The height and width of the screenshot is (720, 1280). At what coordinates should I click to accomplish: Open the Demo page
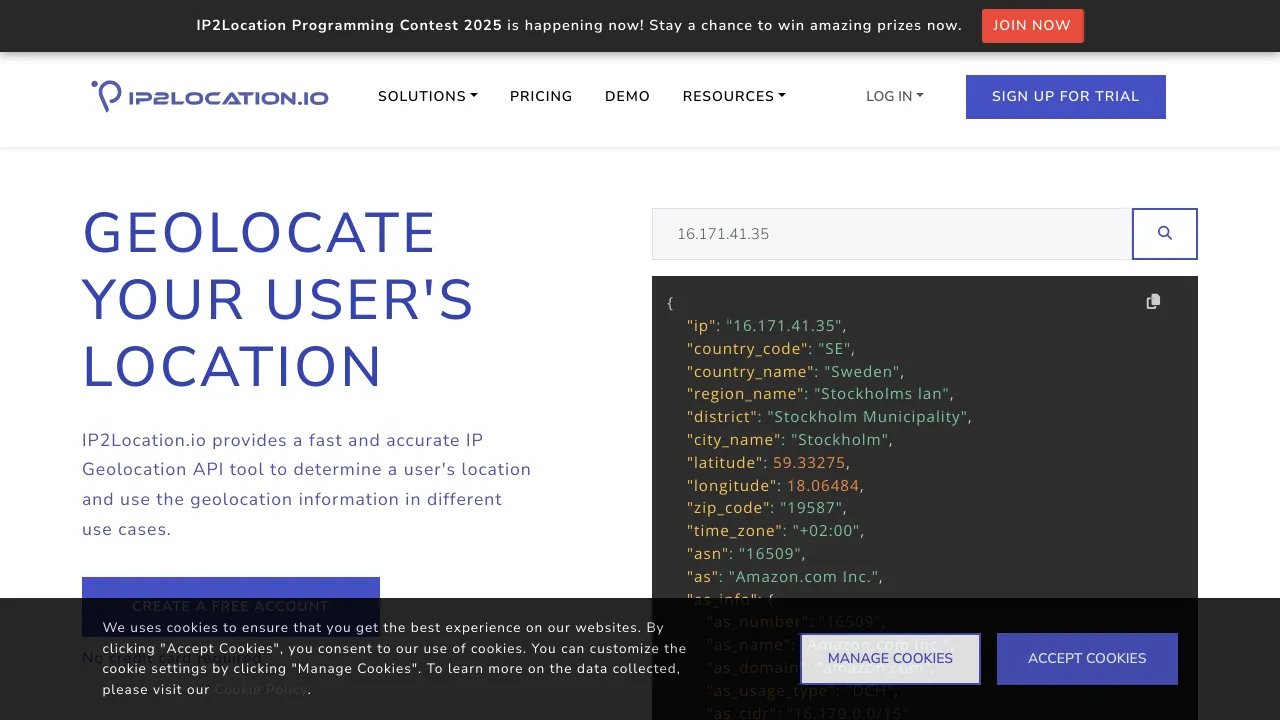click(627, 96)
